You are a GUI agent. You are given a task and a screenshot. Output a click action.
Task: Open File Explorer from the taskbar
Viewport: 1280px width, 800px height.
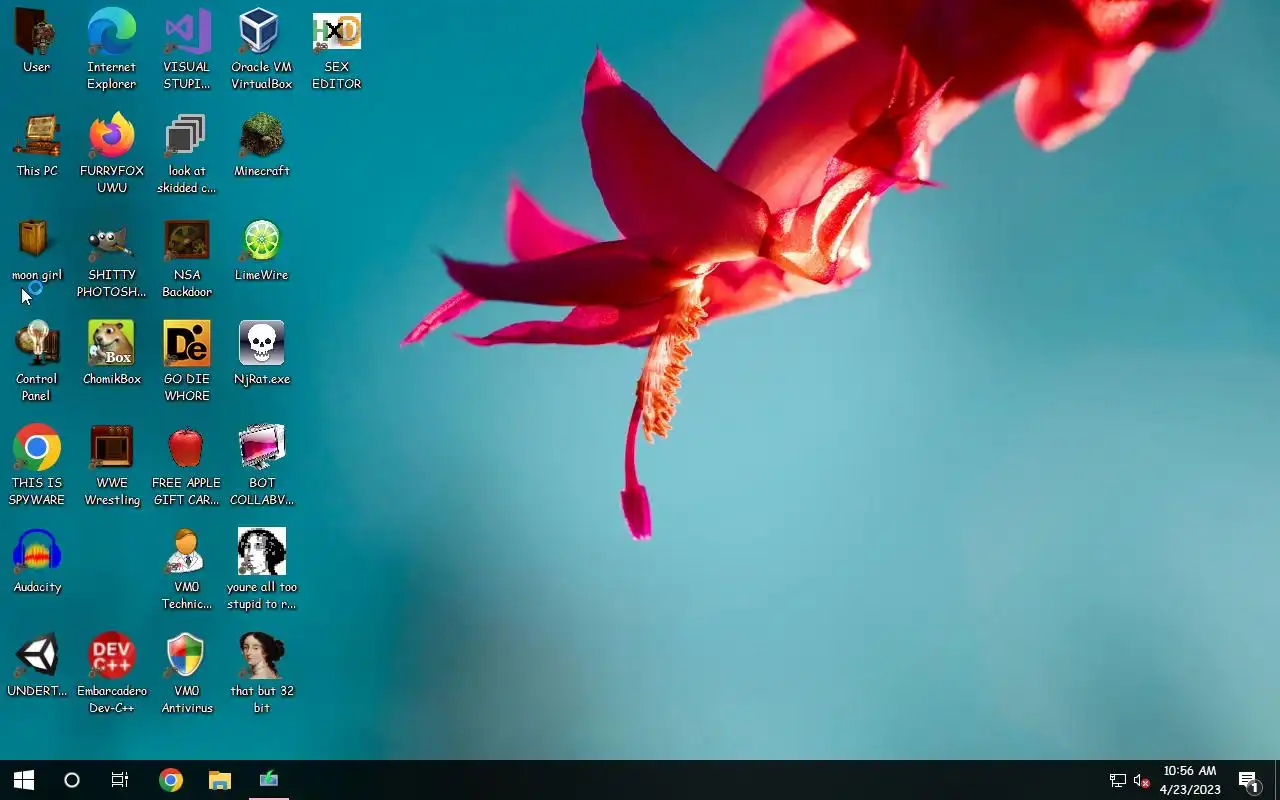[x=220, y=780]
